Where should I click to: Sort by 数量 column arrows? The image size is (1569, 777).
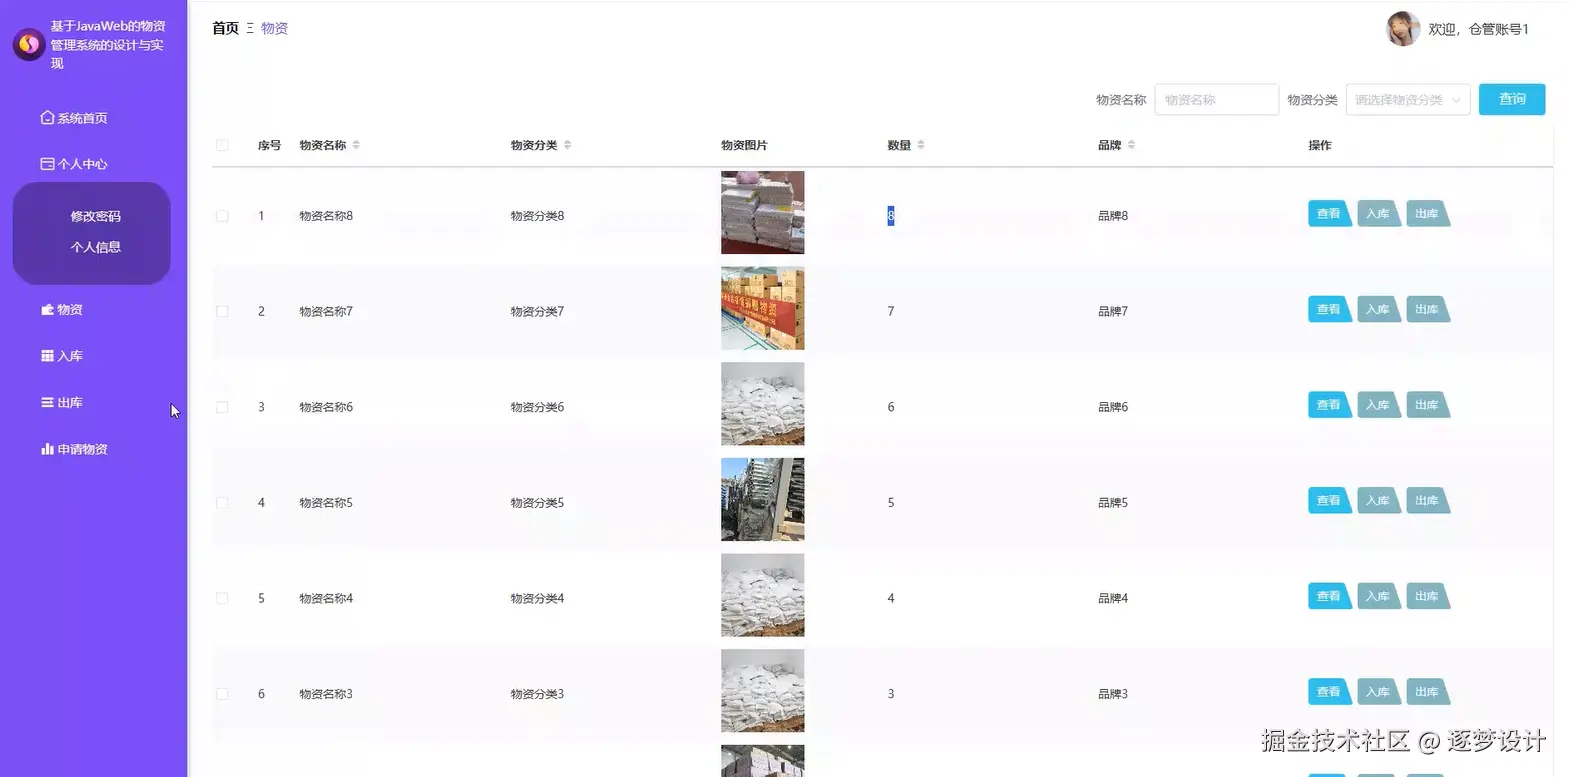(x=920, y=145)
